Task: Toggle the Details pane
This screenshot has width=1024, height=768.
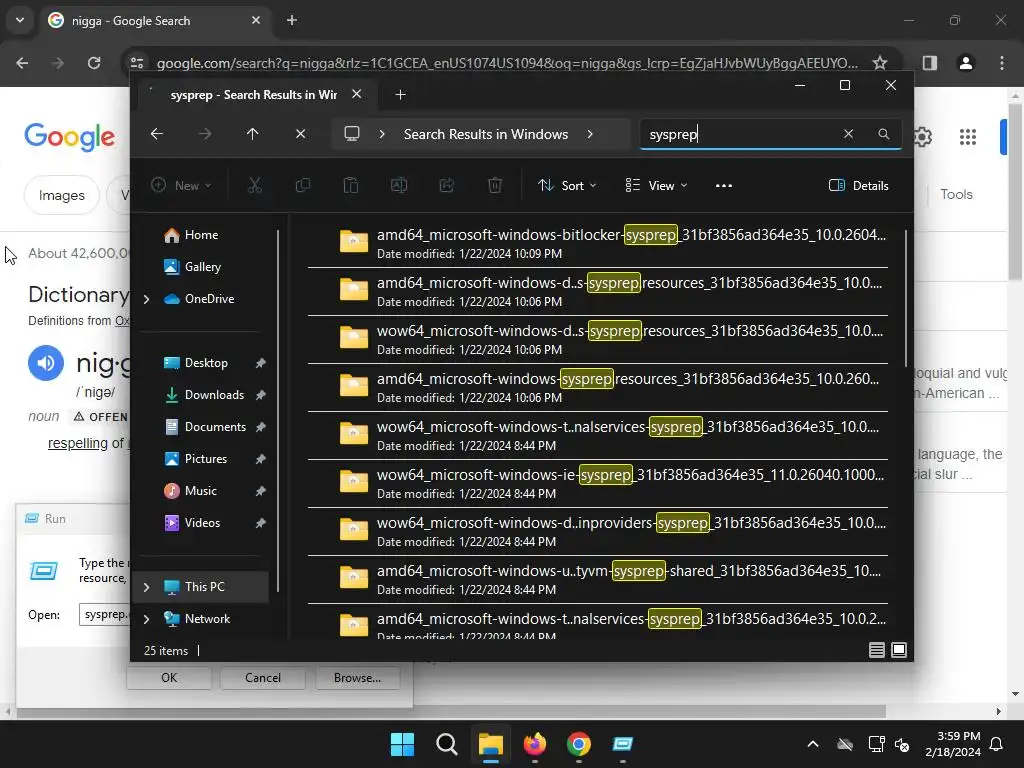Action: tap(859, 185)
